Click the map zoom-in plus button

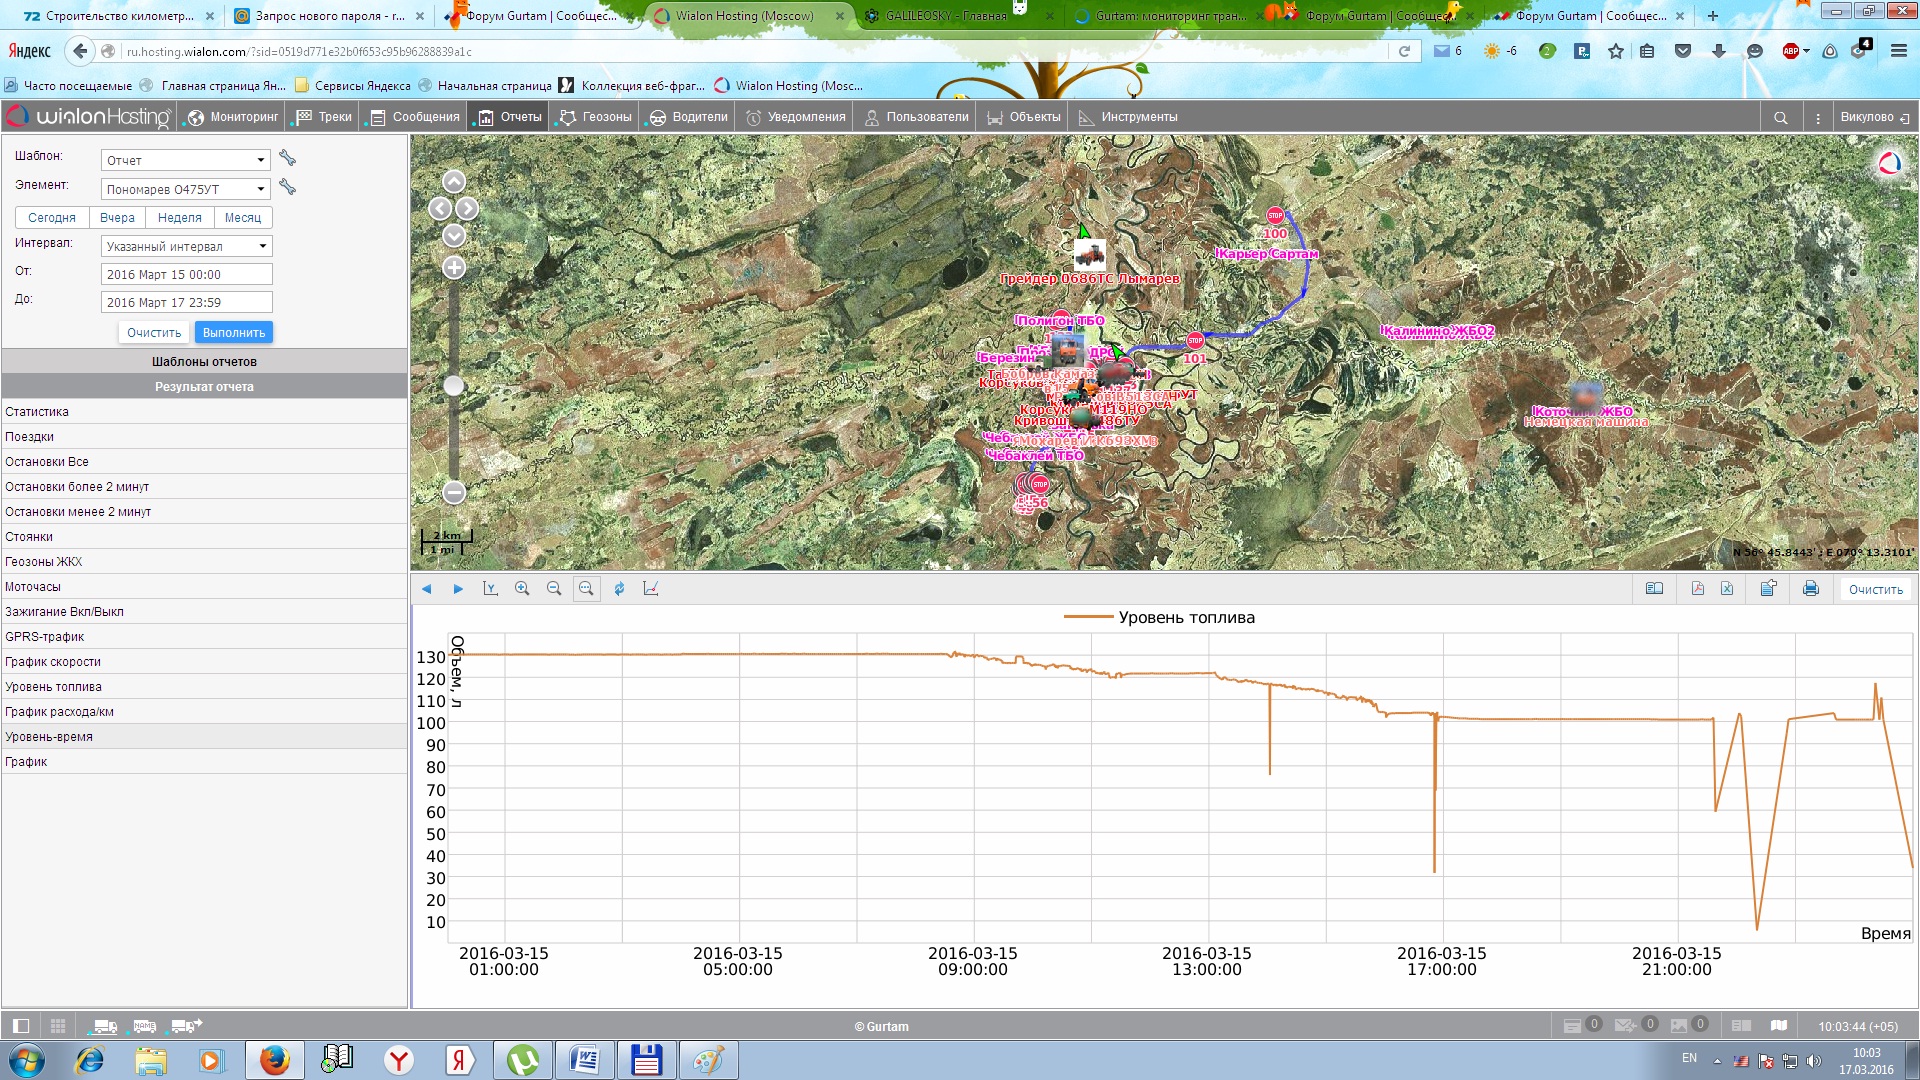click(x=454, y=268)
